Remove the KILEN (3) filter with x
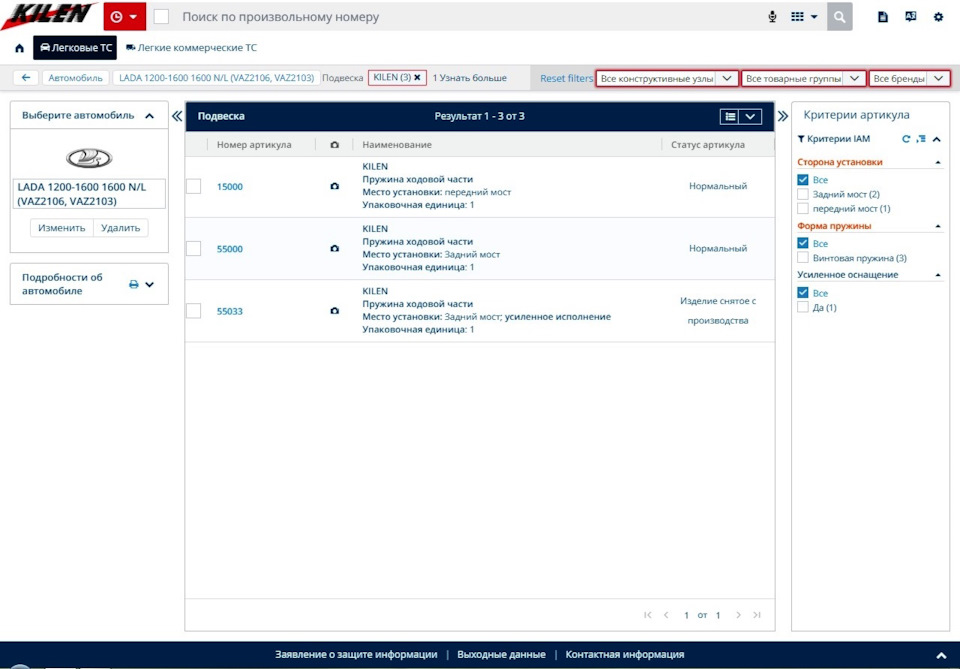The image size is (960, 669). point(417,78)
